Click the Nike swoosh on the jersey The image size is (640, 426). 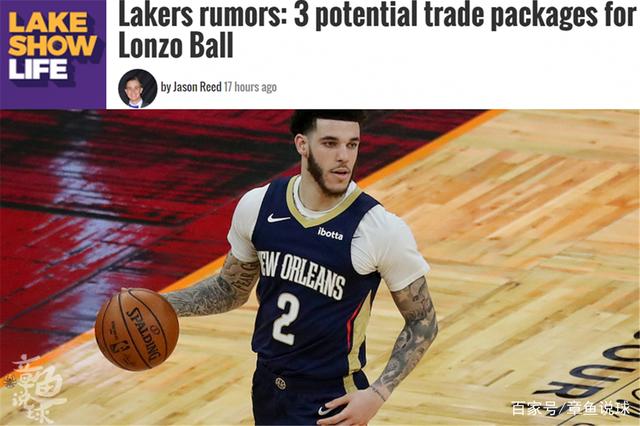pyautogui.click(x=278, y=218)
